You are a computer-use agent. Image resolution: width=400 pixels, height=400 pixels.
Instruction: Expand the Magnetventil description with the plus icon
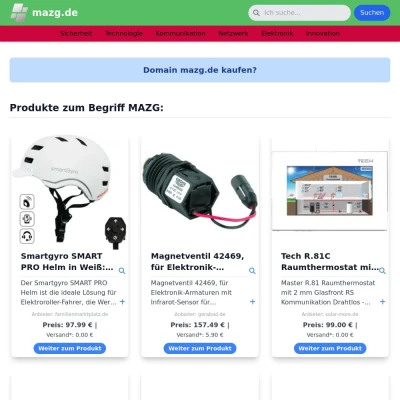(x=252, y=302)
